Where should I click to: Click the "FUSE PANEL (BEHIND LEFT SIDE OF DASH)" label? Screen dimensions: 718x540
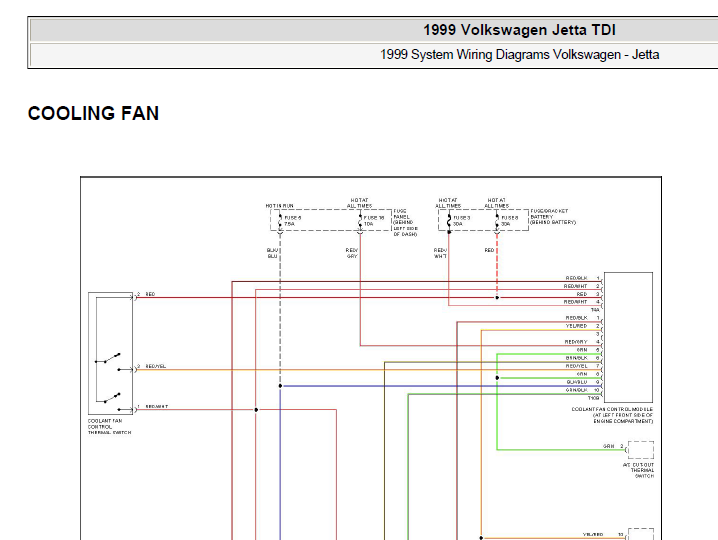[x=405, y=223]
